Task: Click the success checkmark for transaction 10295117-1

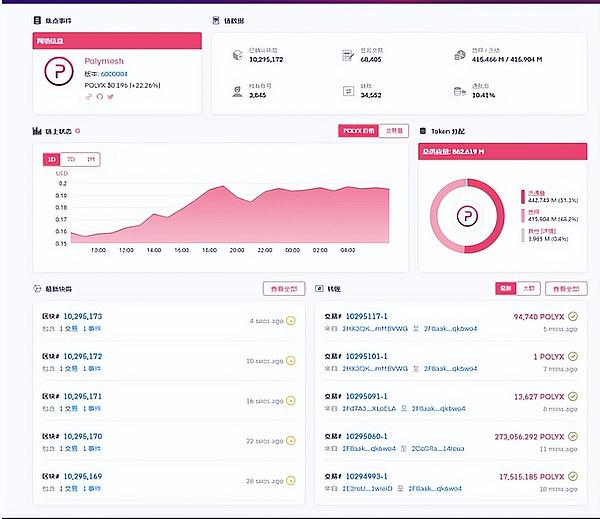Action: [x=572, y=317]
